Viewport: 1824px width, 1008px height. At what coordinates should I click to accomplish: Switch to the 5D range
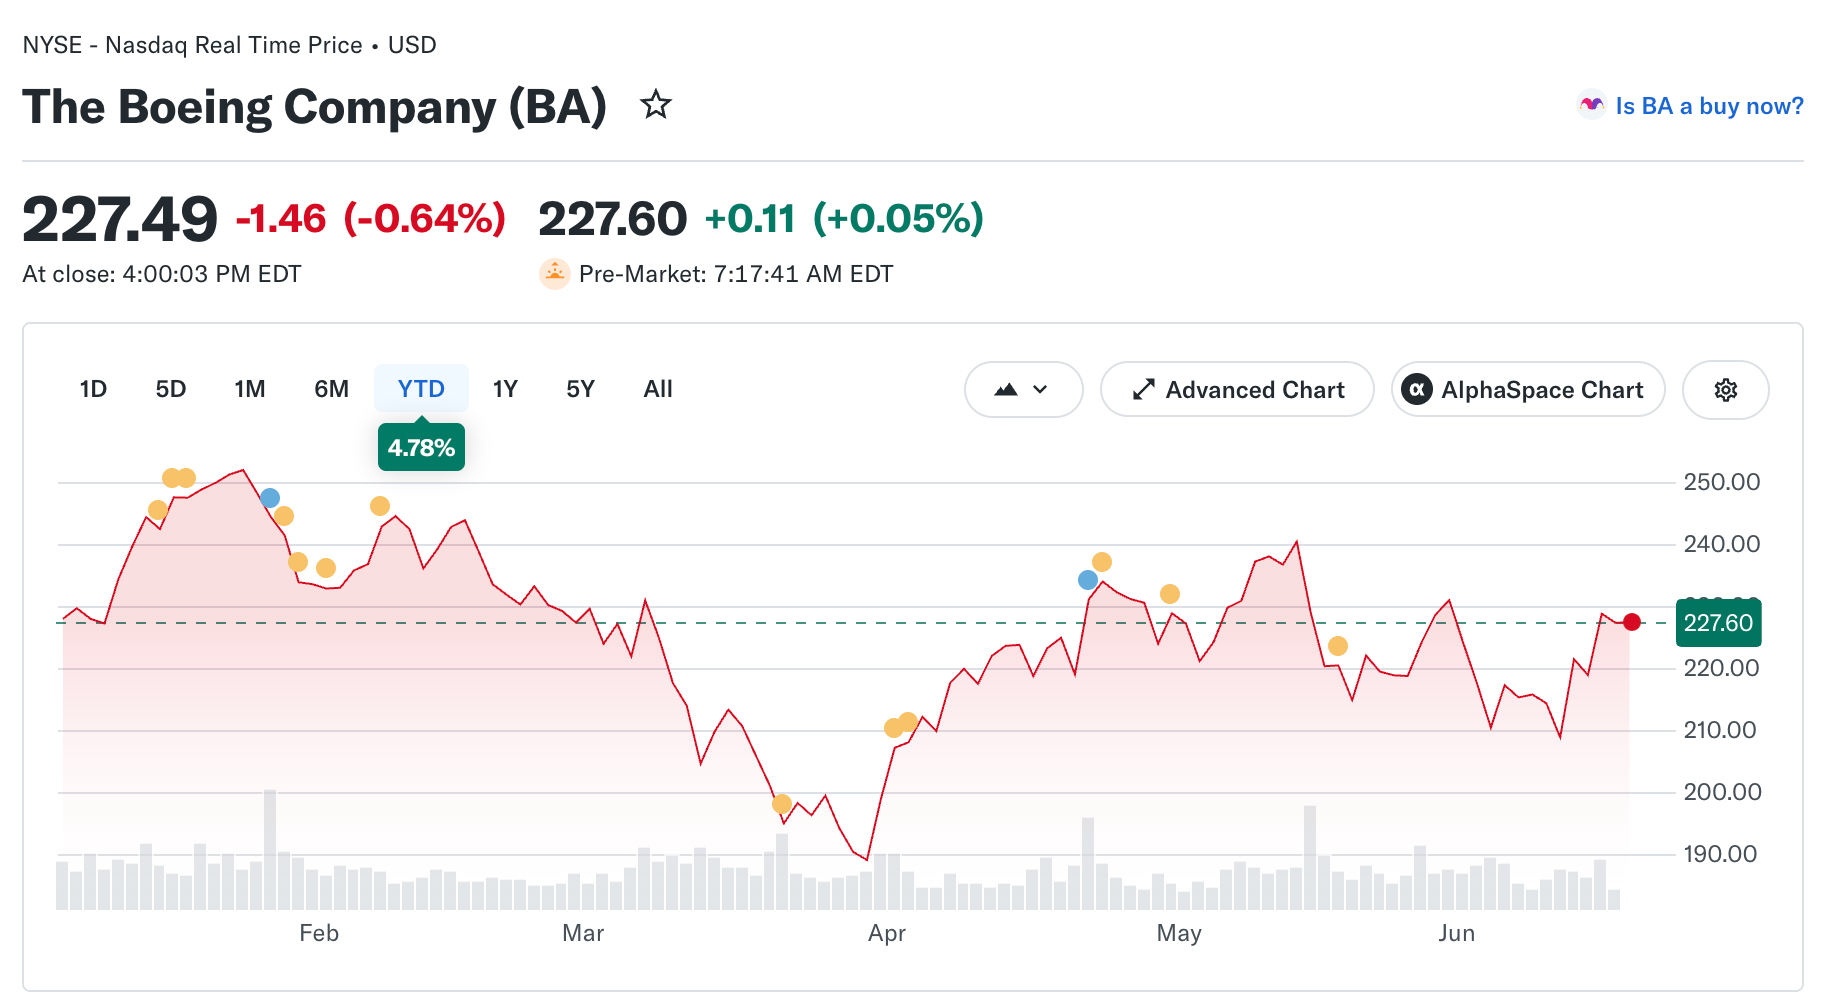(171, 389)
